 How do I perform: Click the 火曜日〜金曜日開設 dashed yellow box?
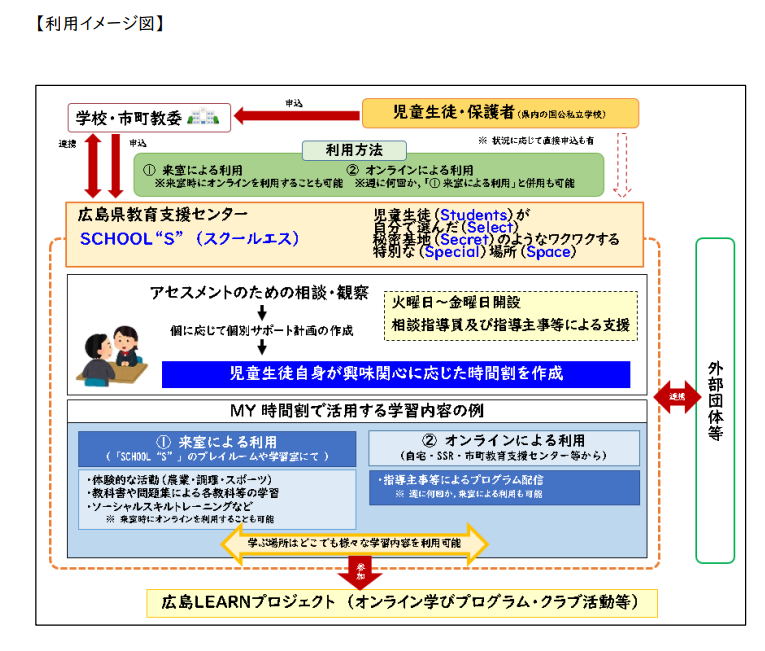pyautogui.click(x=510, y=312)
